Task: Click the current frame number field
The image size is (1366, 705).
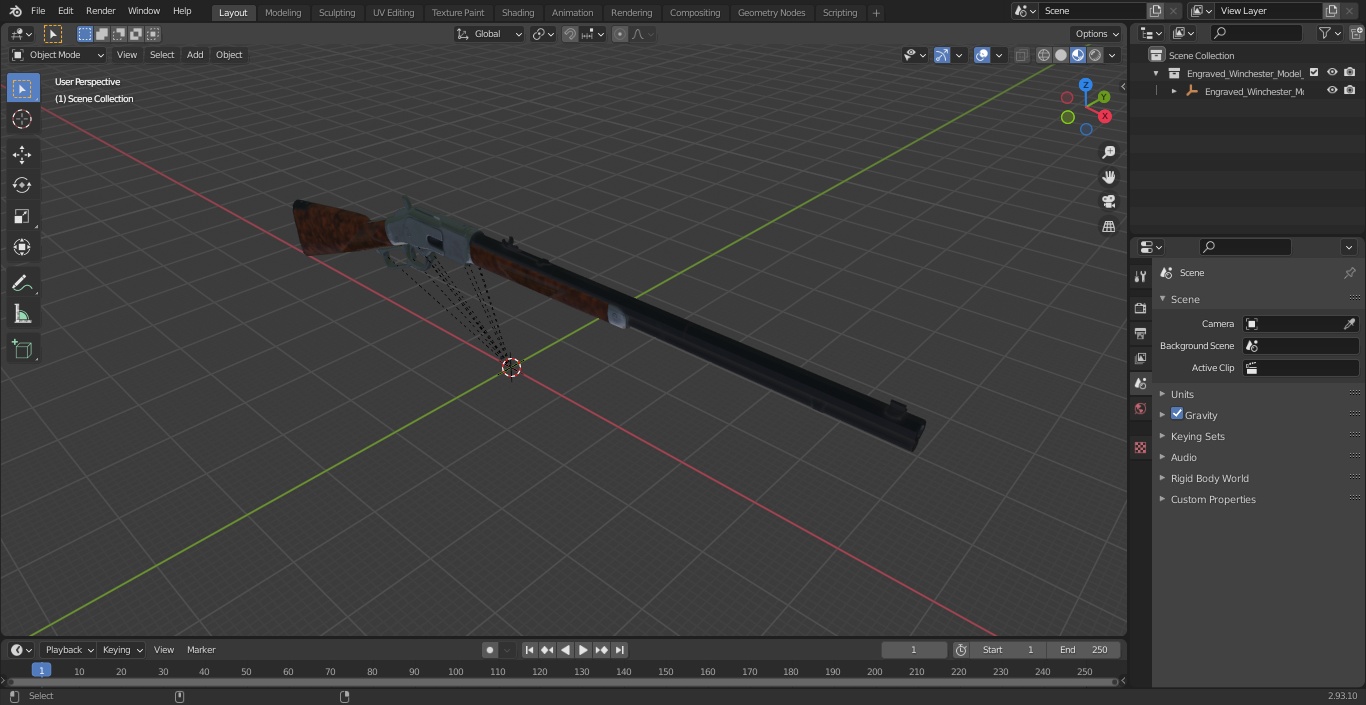Action: tap(913, 650)
